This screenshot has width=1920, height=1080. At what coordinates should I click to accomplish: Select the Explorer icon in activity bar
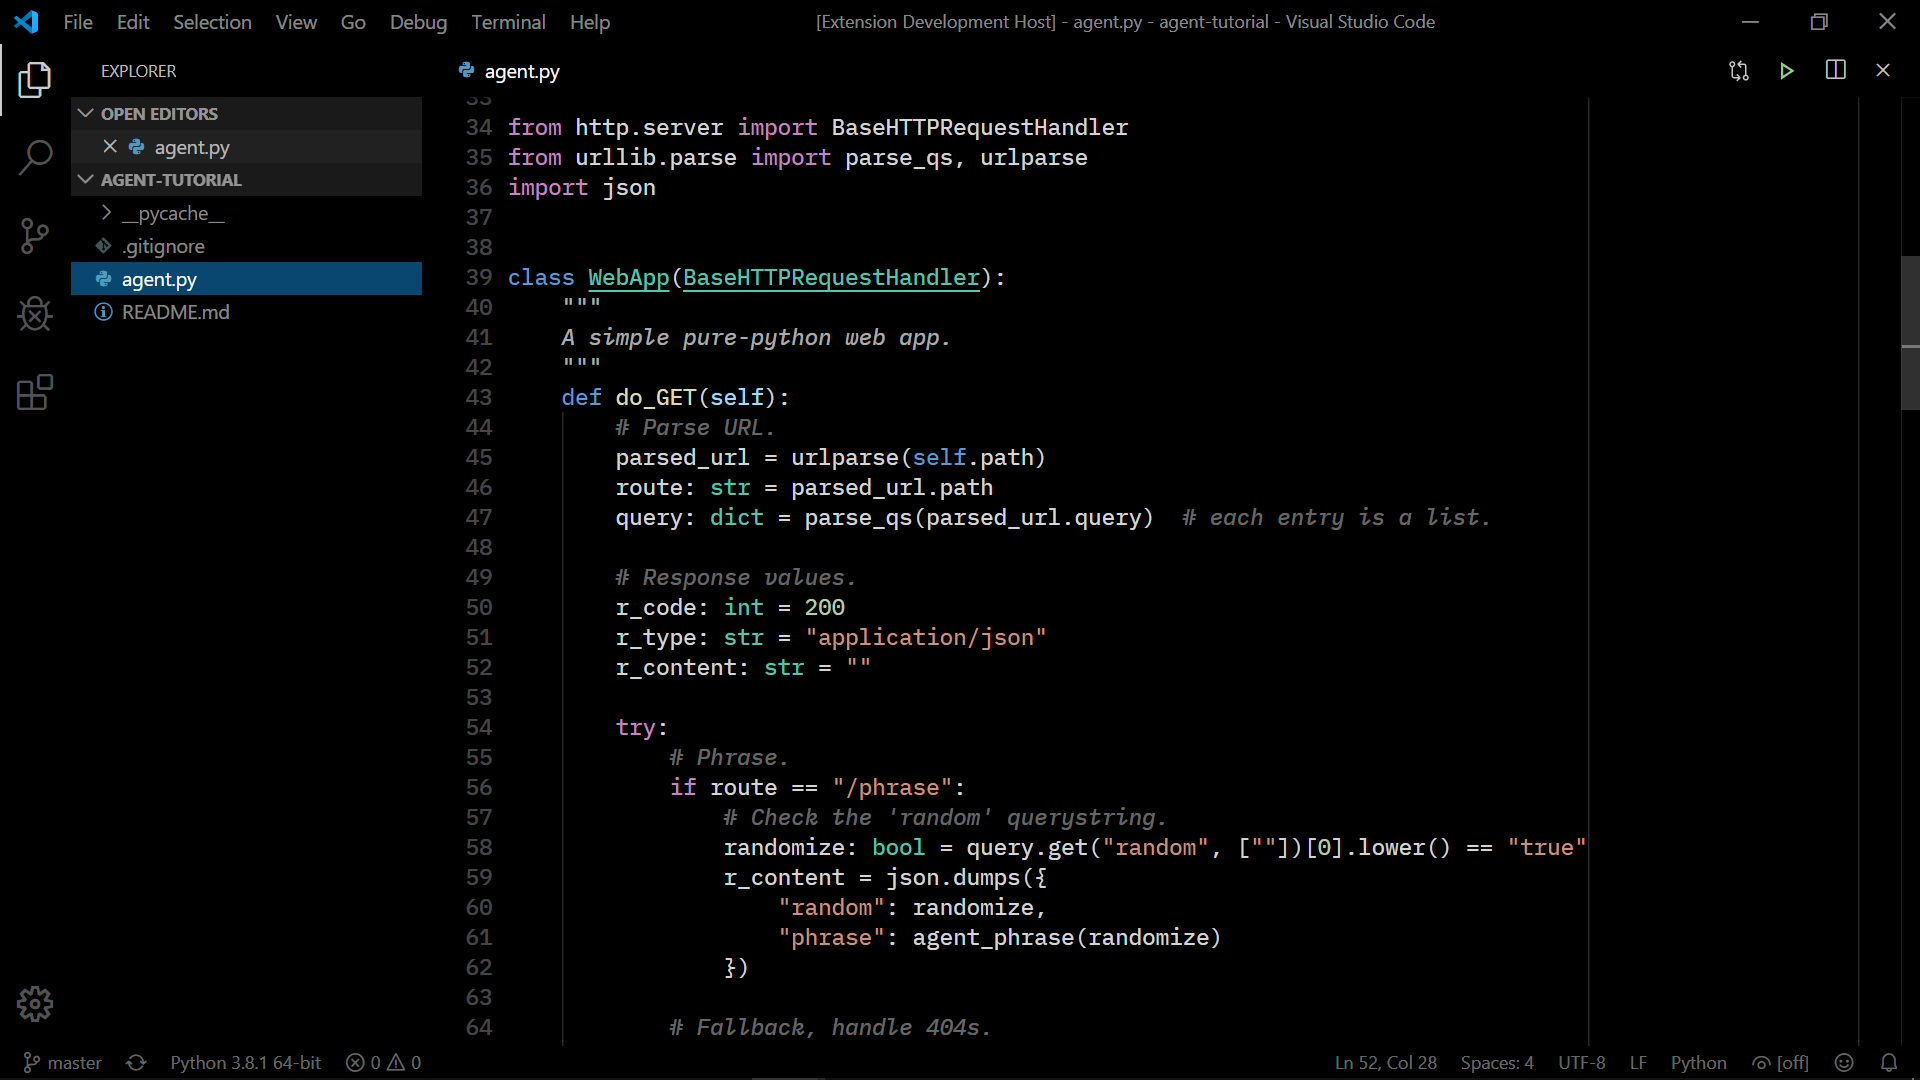35,80
